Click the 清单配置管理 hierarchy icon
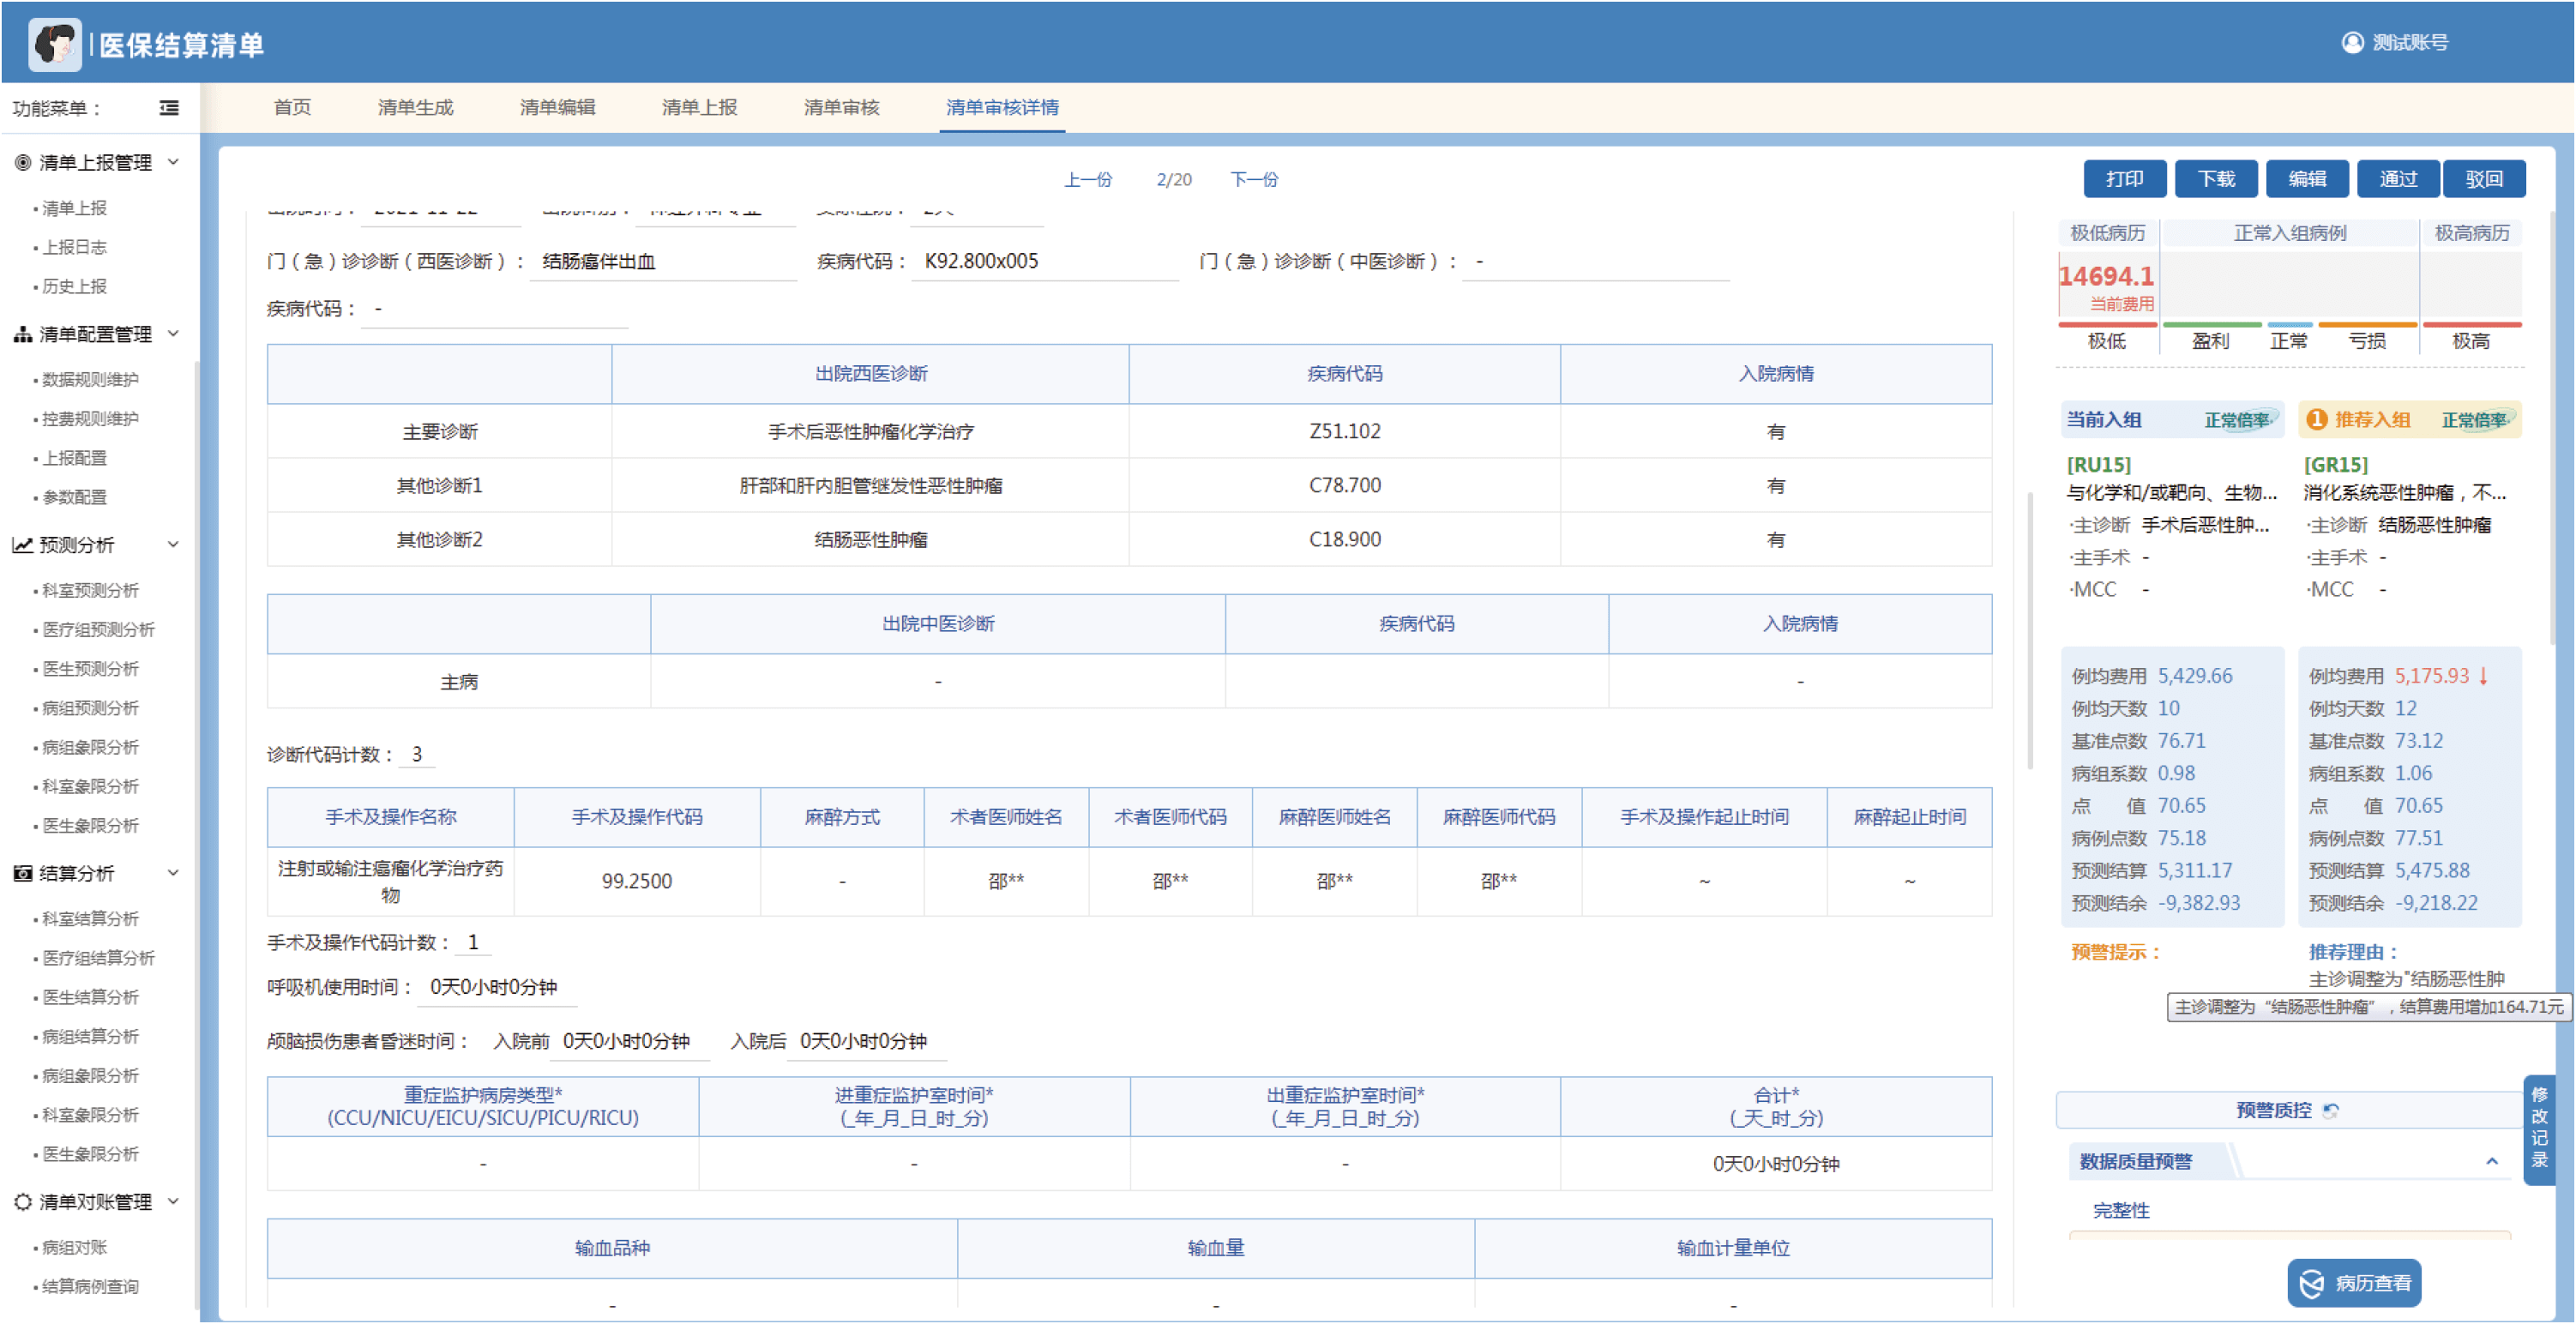This screenshot has height=1324, width=2576. click(22, 334)
